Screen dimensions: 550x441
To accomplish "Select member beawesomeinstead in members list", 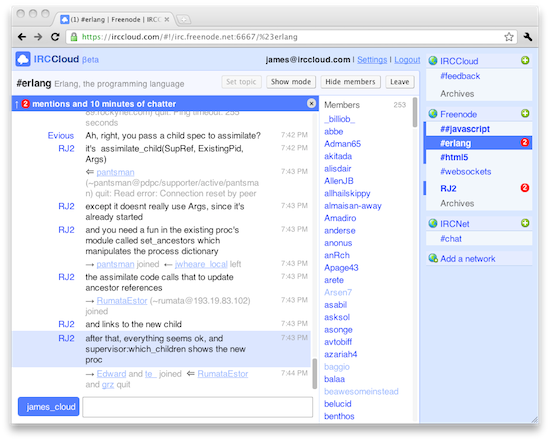I will (x=361, y=392).
